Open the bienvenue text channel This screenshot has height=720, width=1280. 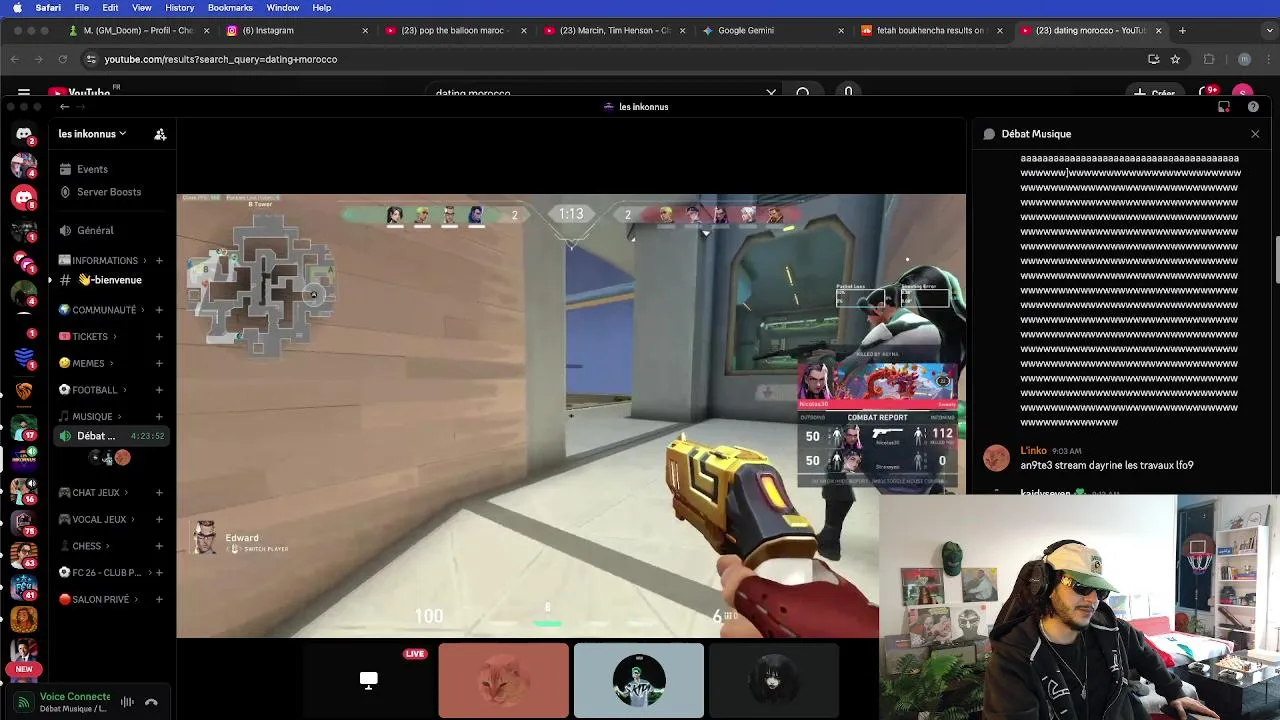point(110,280)
